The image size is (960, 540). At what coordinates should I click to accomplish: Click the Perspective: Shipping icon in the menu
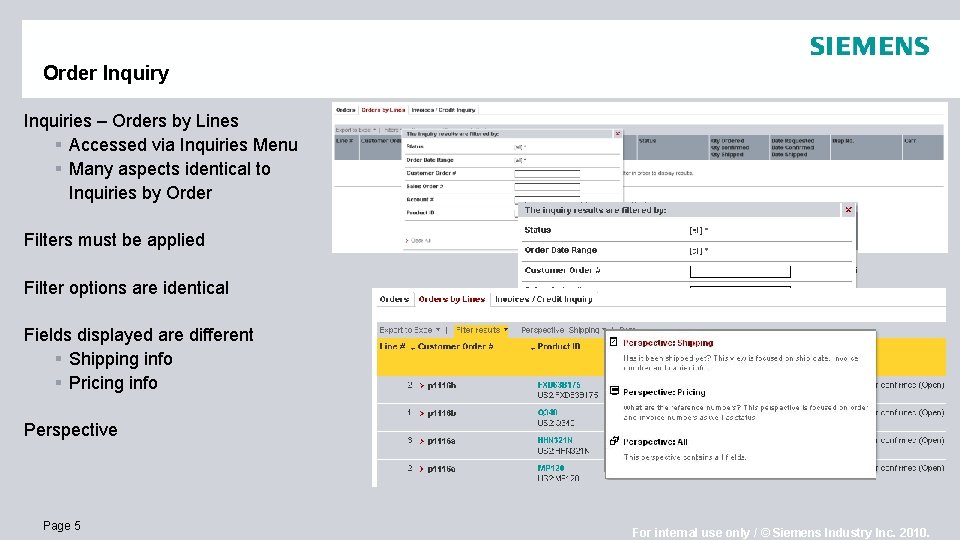click(613, 342)
